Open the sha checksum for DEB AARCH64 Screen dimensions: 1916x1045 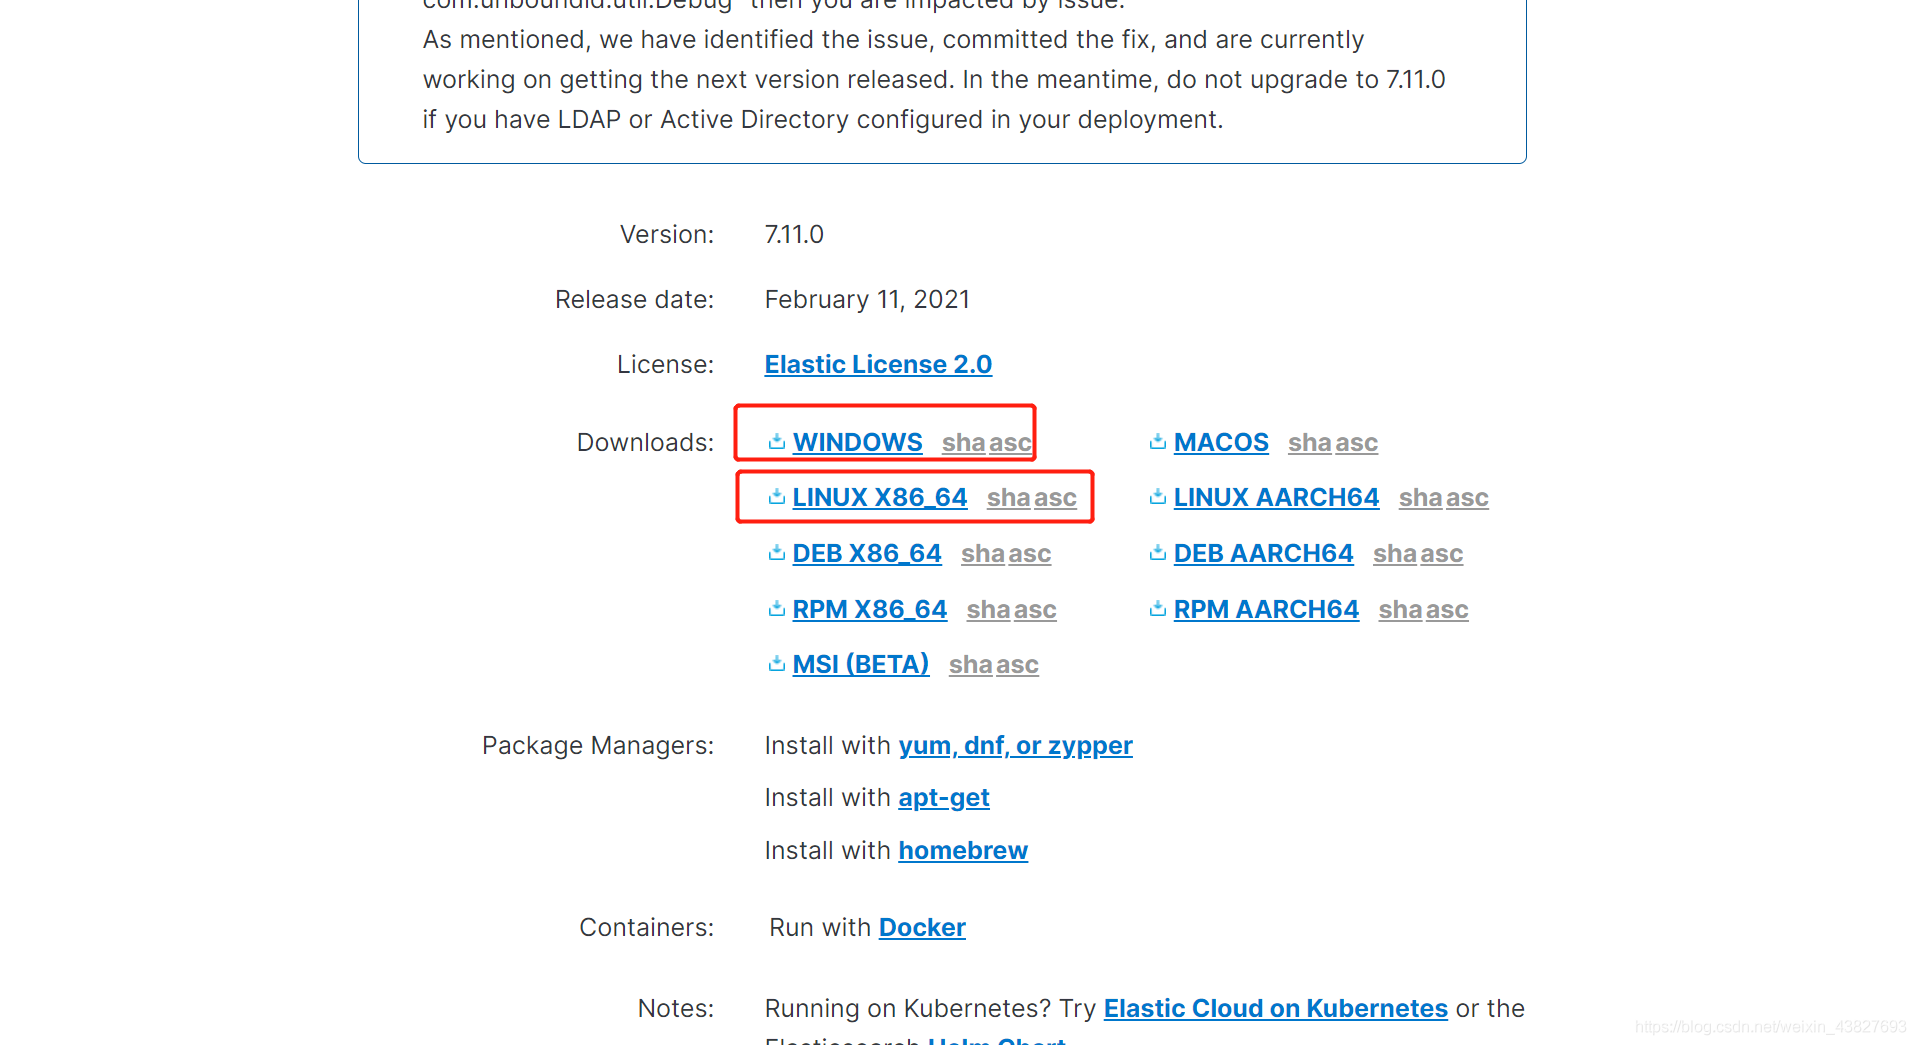[x=1395, y=553]
